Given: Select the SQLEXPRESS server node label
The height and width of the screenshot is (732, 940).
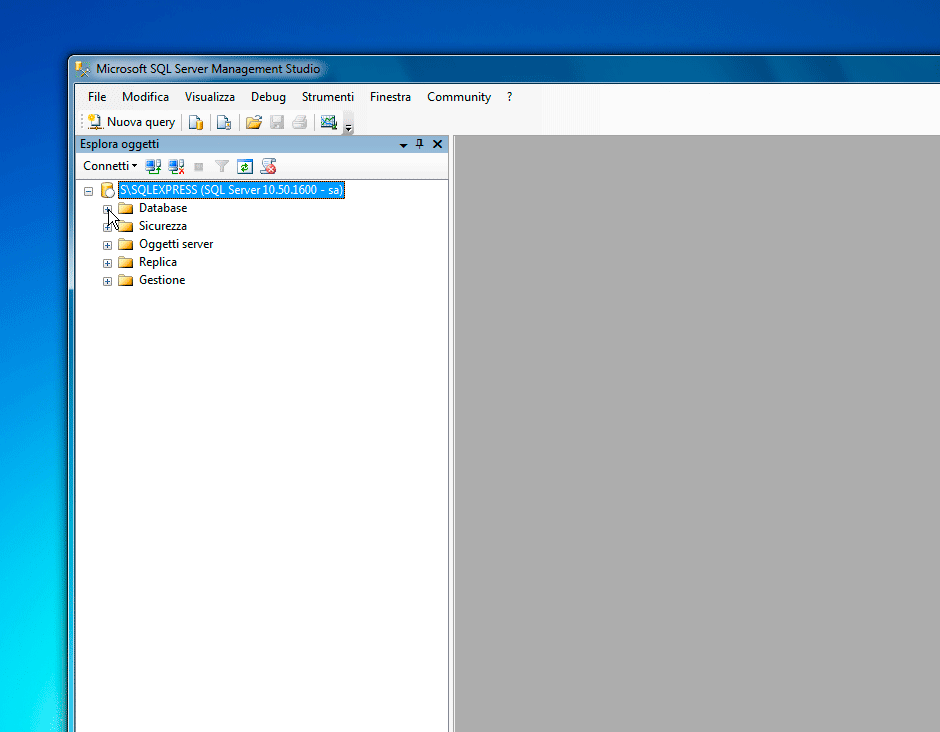Looking at the screenshot, I should [x=231, y=190].
